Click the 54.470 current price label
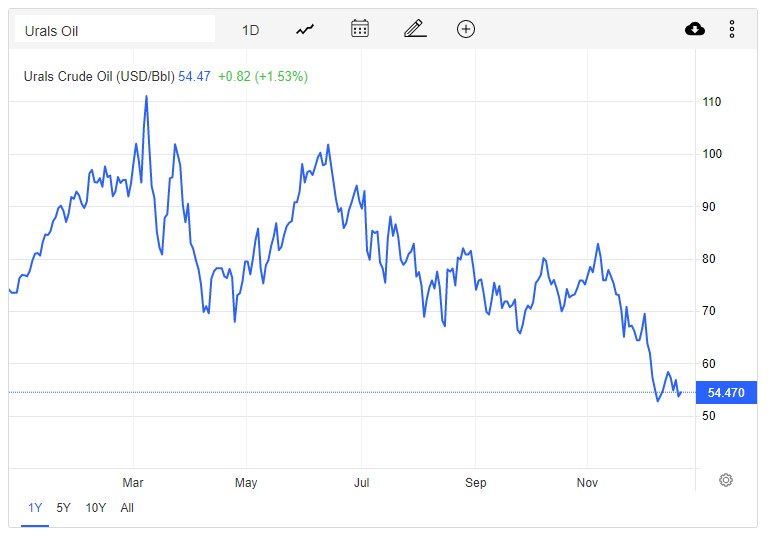This screenshot has width=773, height=542. 727,393
